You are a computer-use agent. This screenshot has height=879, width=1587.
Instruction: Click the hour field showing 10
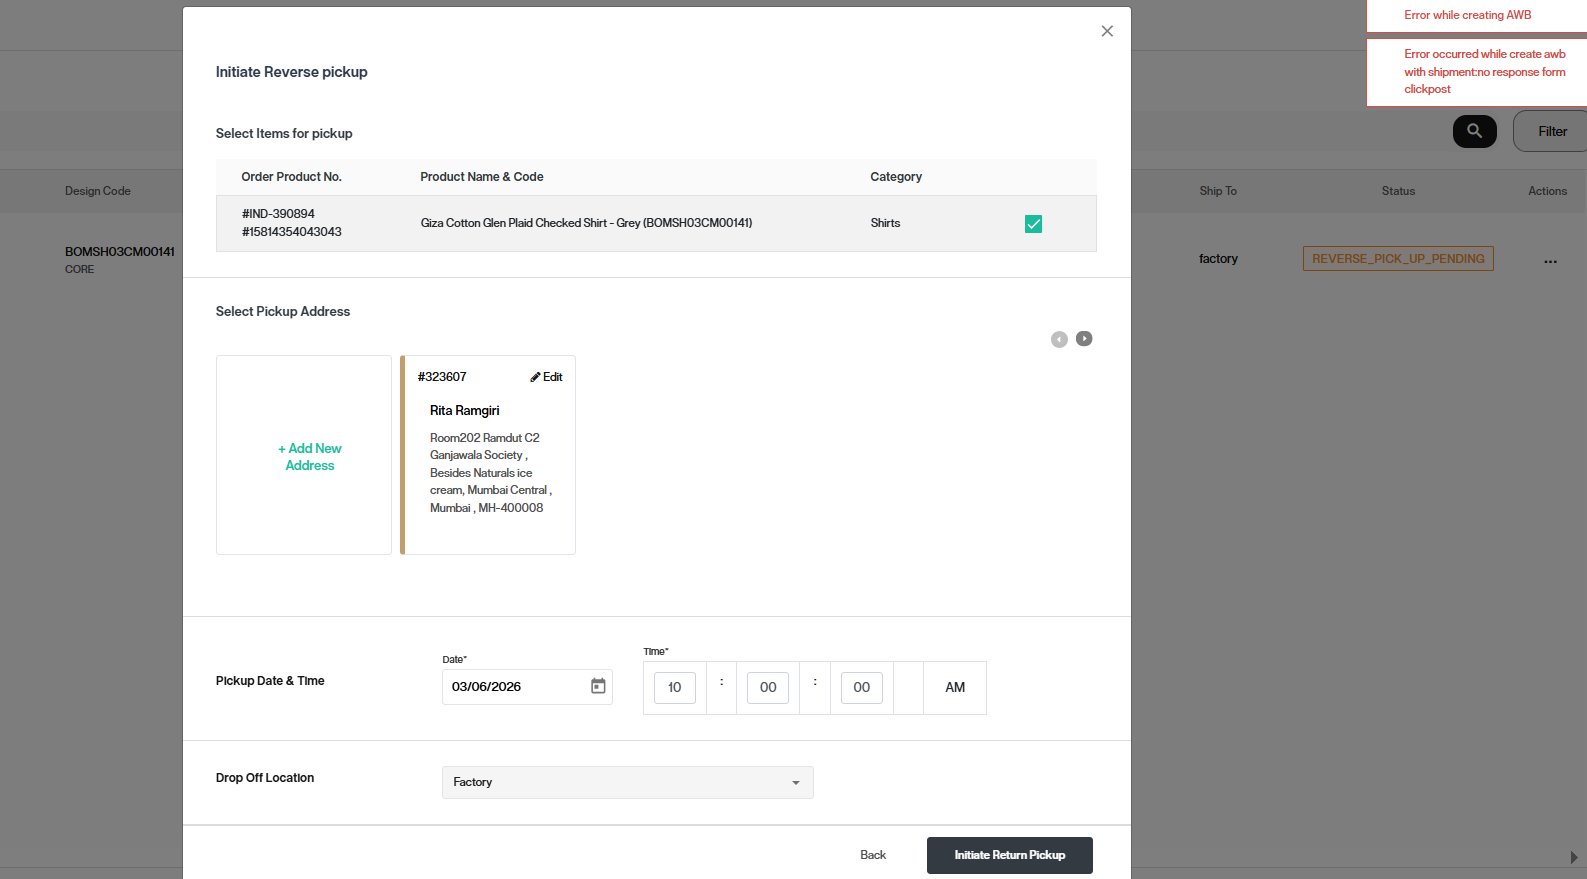675,688
